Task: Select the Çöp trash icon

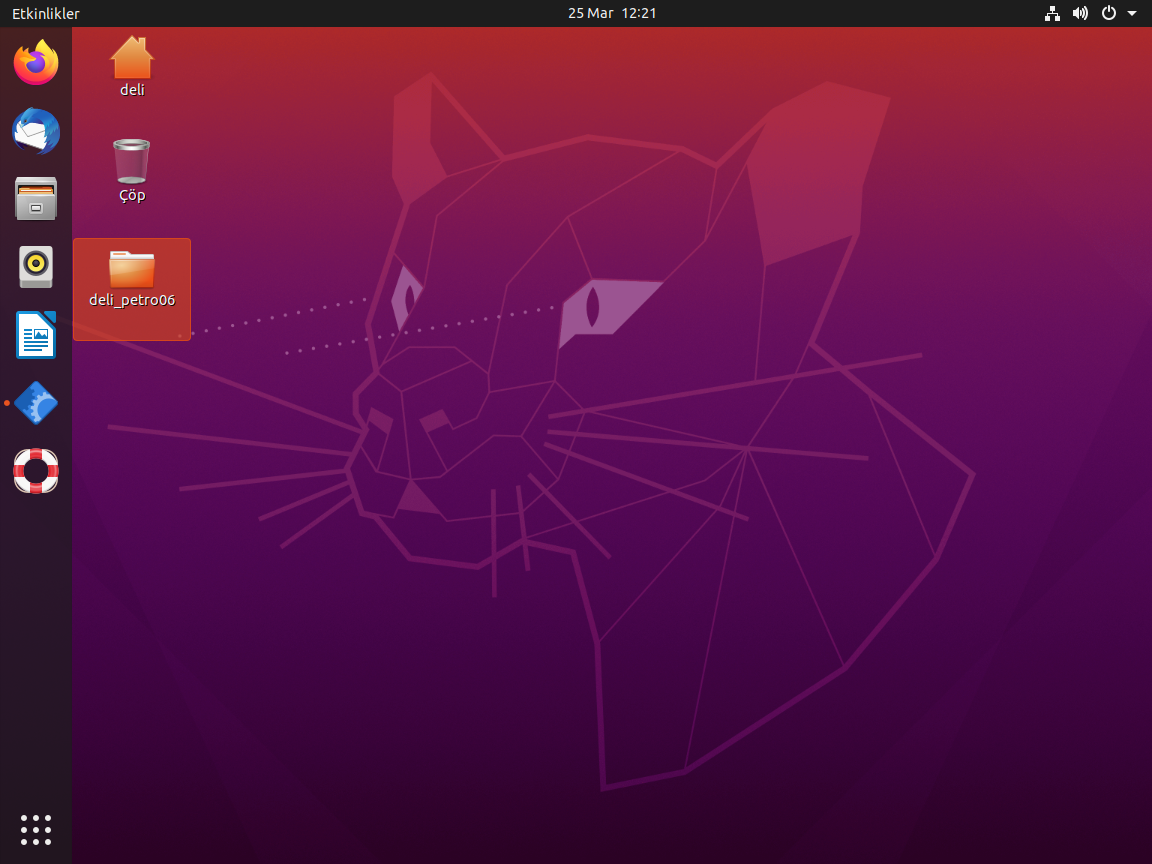Action: 132,171
